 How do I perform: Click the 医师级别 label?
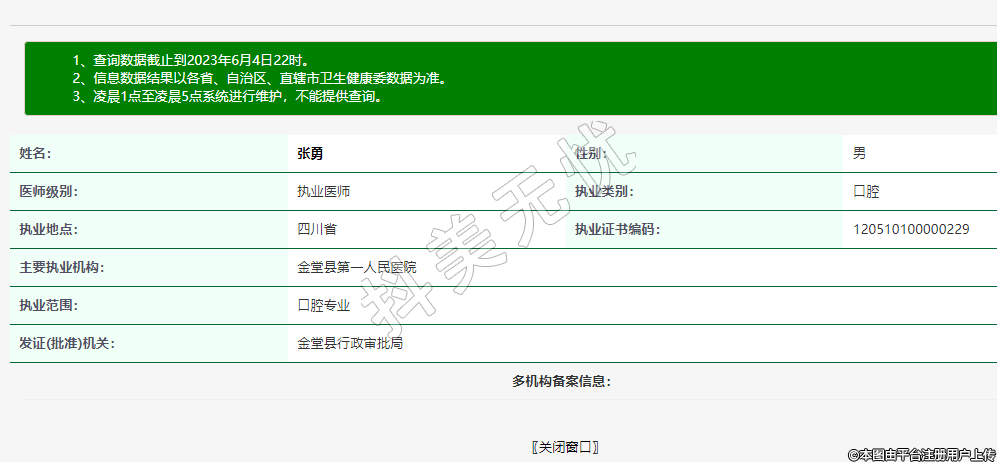(48, 192)
